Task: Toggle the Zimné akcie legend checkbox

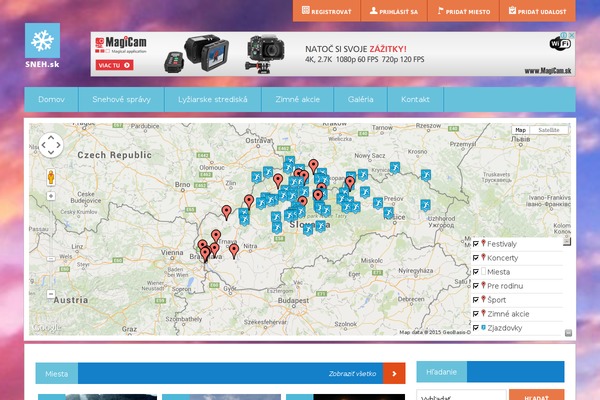Action: (476, 314)
